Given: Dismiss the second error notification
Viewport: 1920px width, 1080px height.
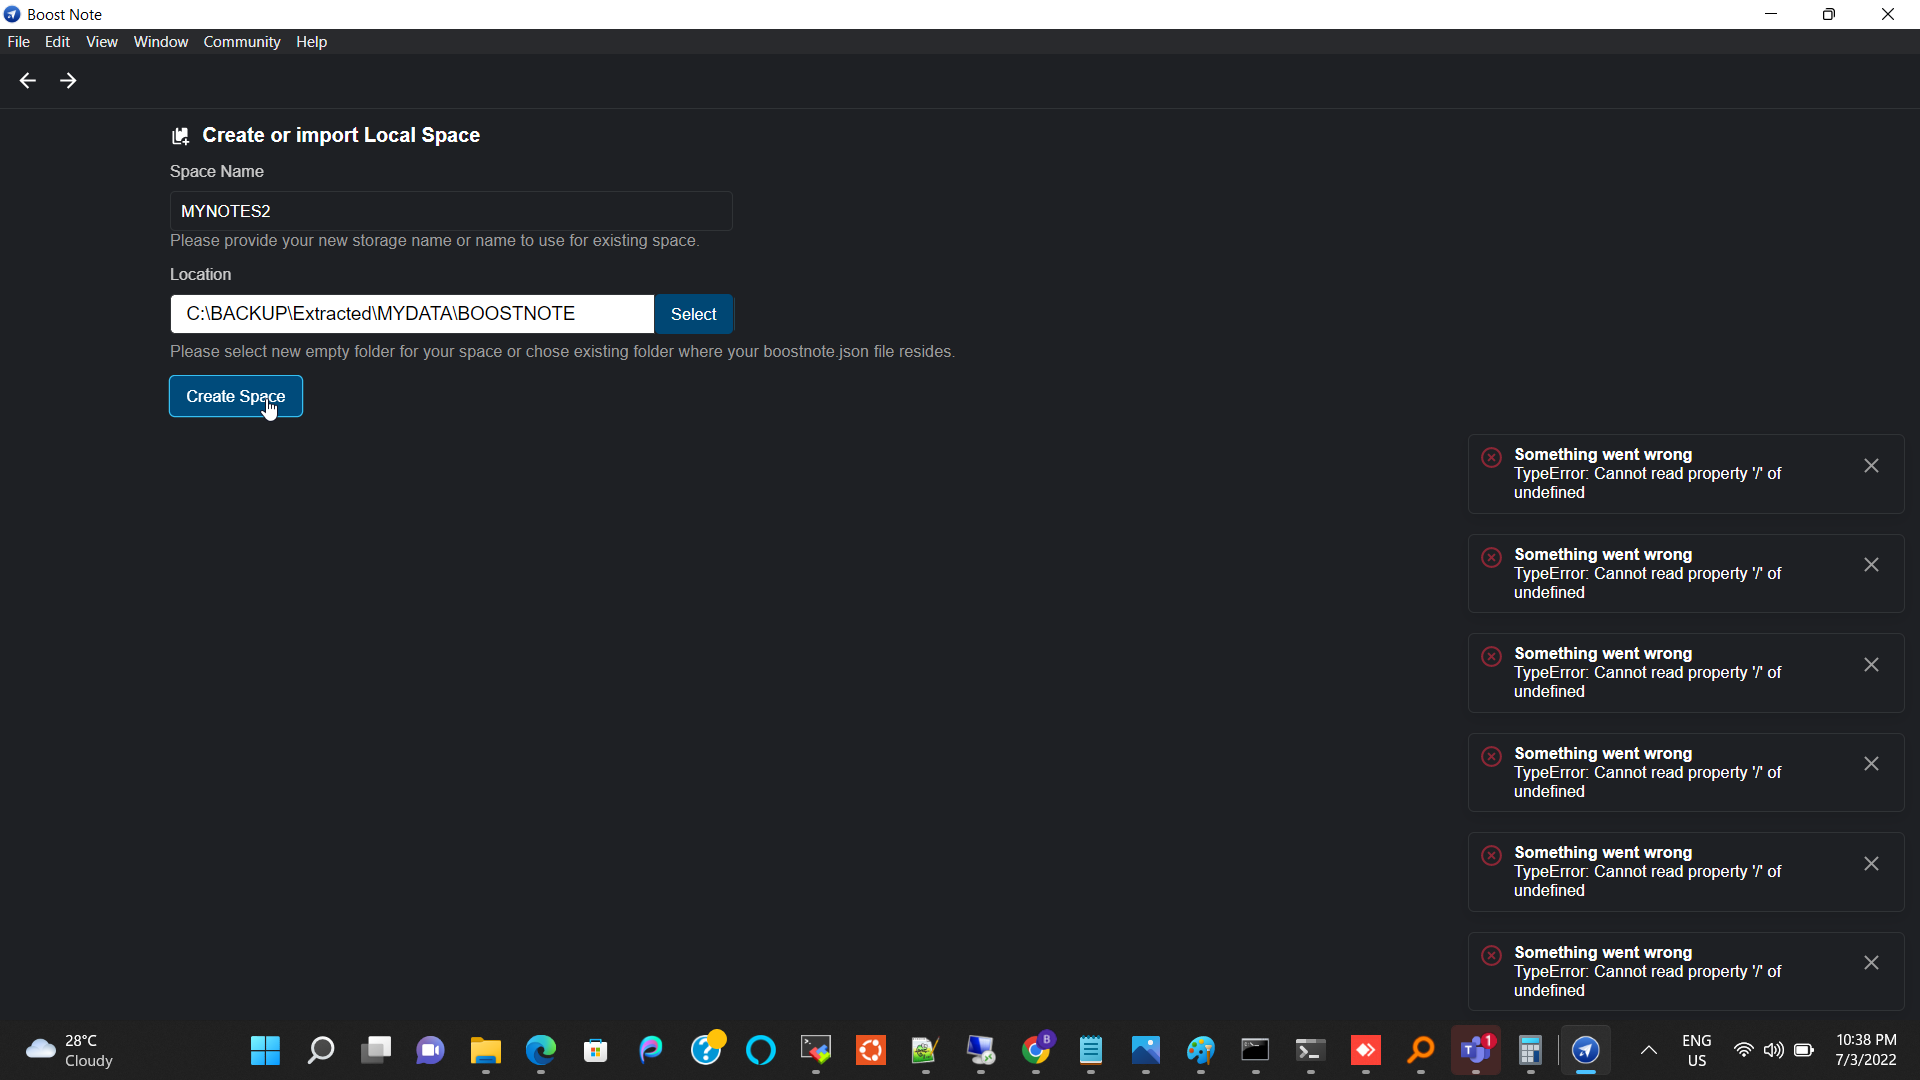Looking at the screenshot, I should (1871, 565).
